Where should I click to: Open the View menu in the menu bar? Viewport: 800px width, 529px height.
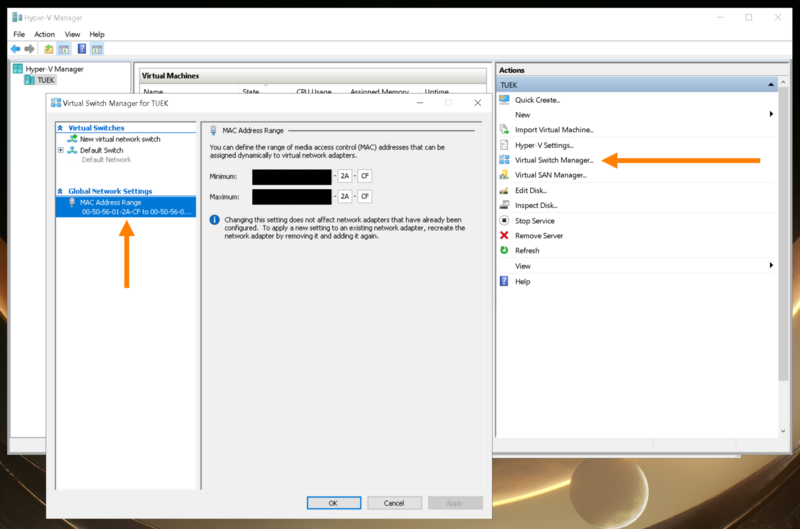tap(72, 34)
